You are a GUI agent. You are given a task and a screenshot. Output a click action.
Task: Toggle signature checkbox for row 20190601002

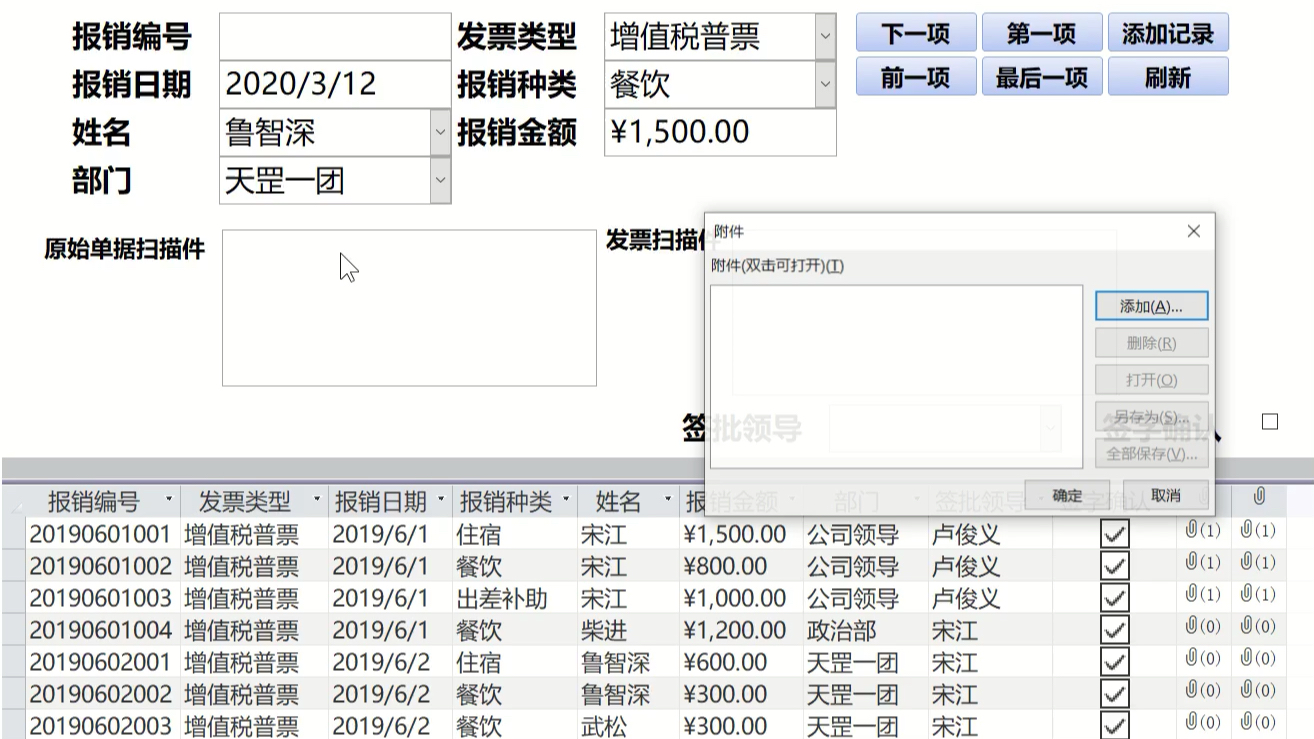pos(1113,566)
